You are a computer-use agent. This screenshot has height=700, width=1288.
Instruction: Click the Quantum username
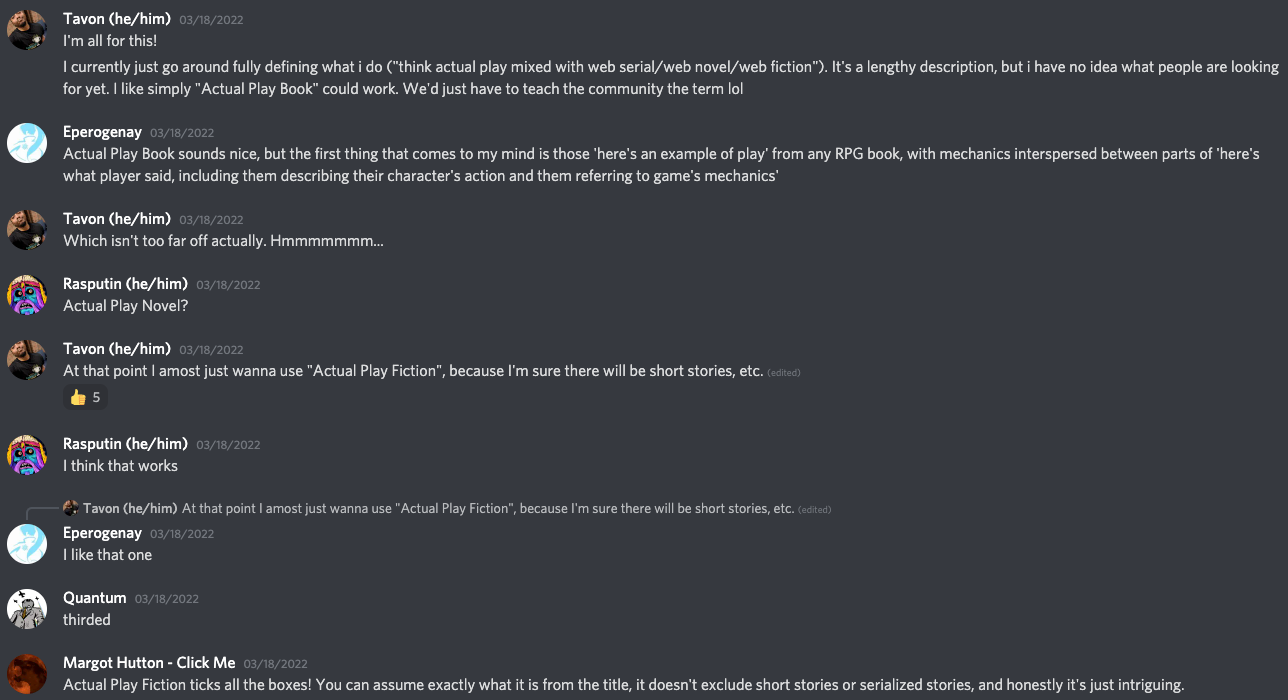[95, 598]
